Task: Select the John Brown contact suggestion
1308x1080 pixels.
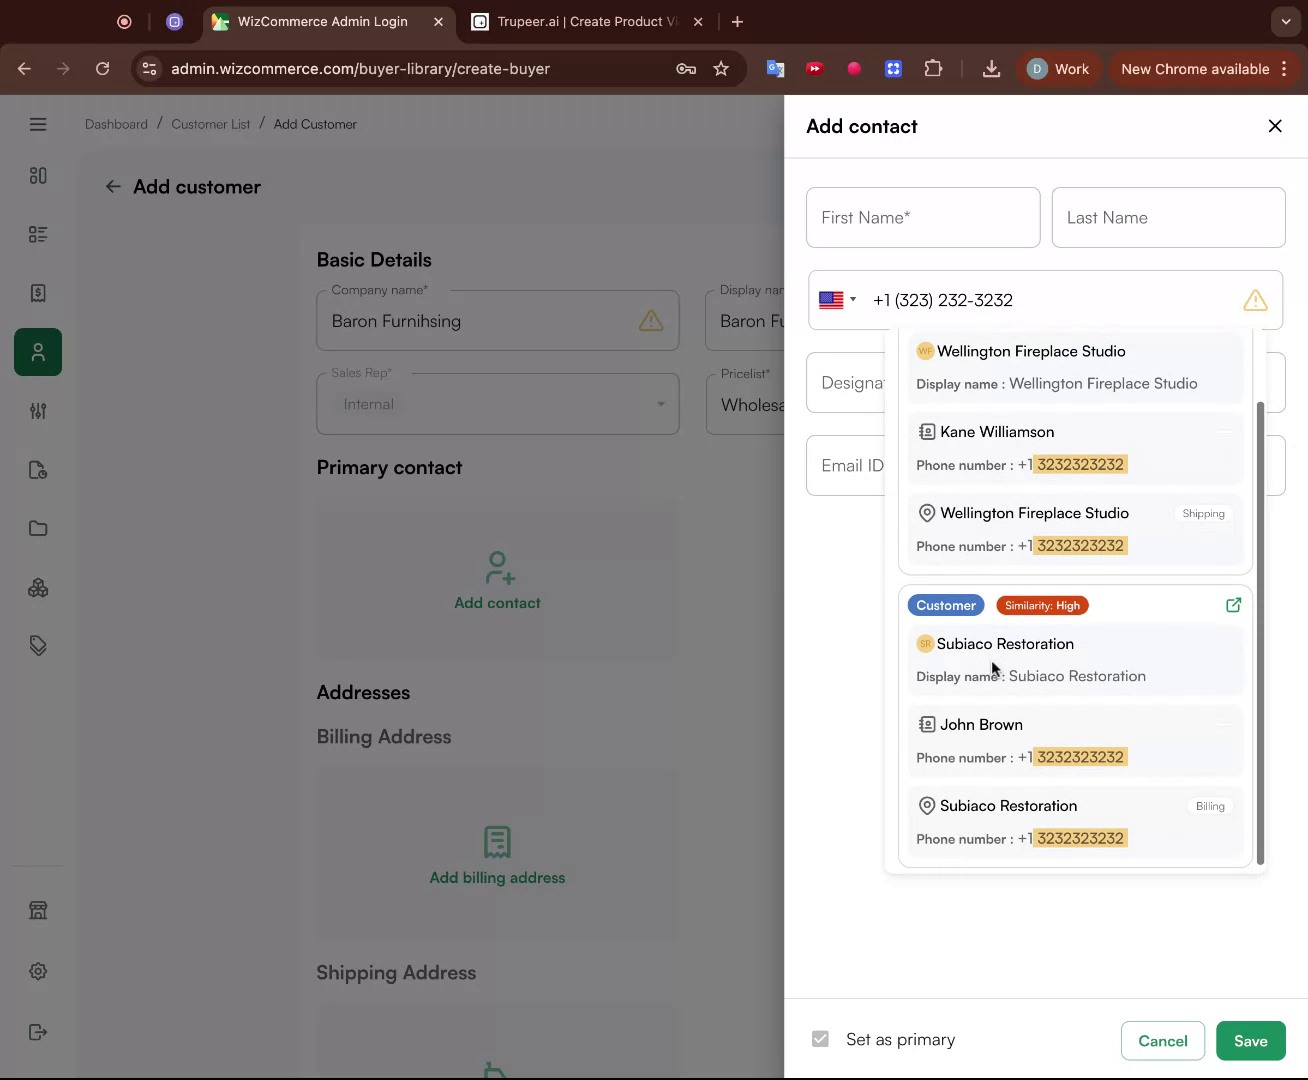Action: click(x=1075, y=741)
